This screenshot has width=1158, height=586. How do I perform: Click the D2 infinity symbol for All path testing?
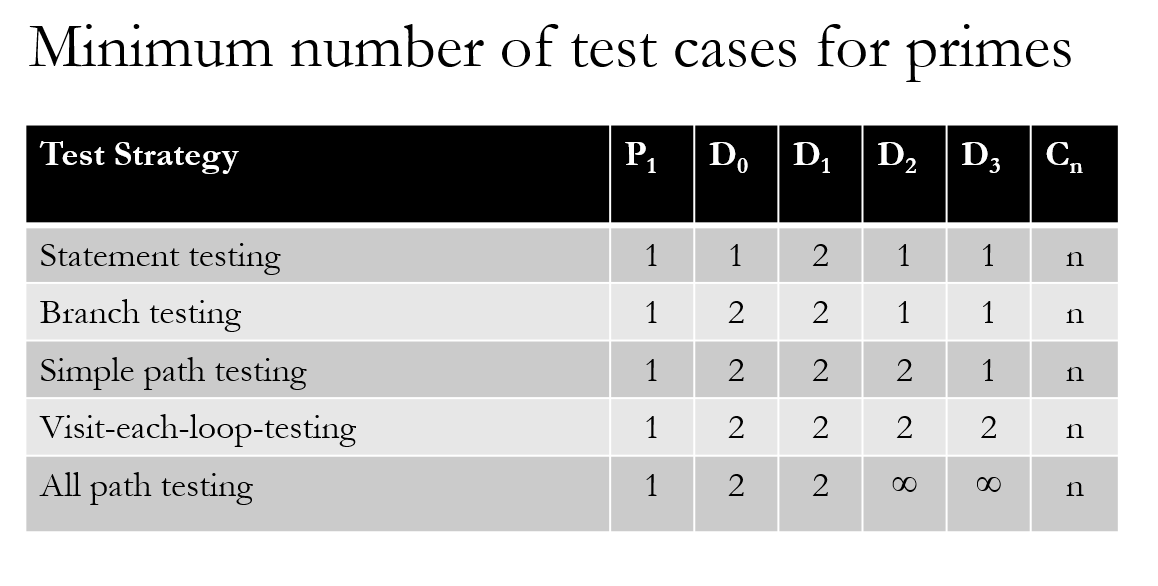pyautogui.click(x=904, y=486)
